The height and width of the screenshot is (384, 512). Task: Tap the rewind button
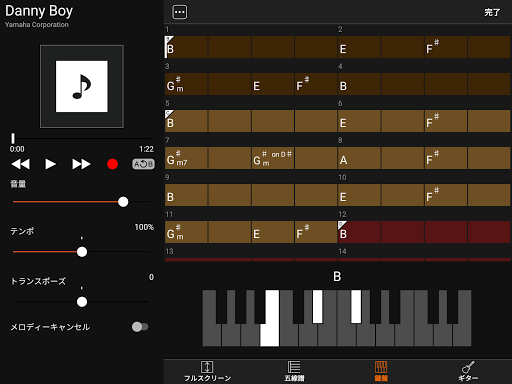(x=21, y=164)
